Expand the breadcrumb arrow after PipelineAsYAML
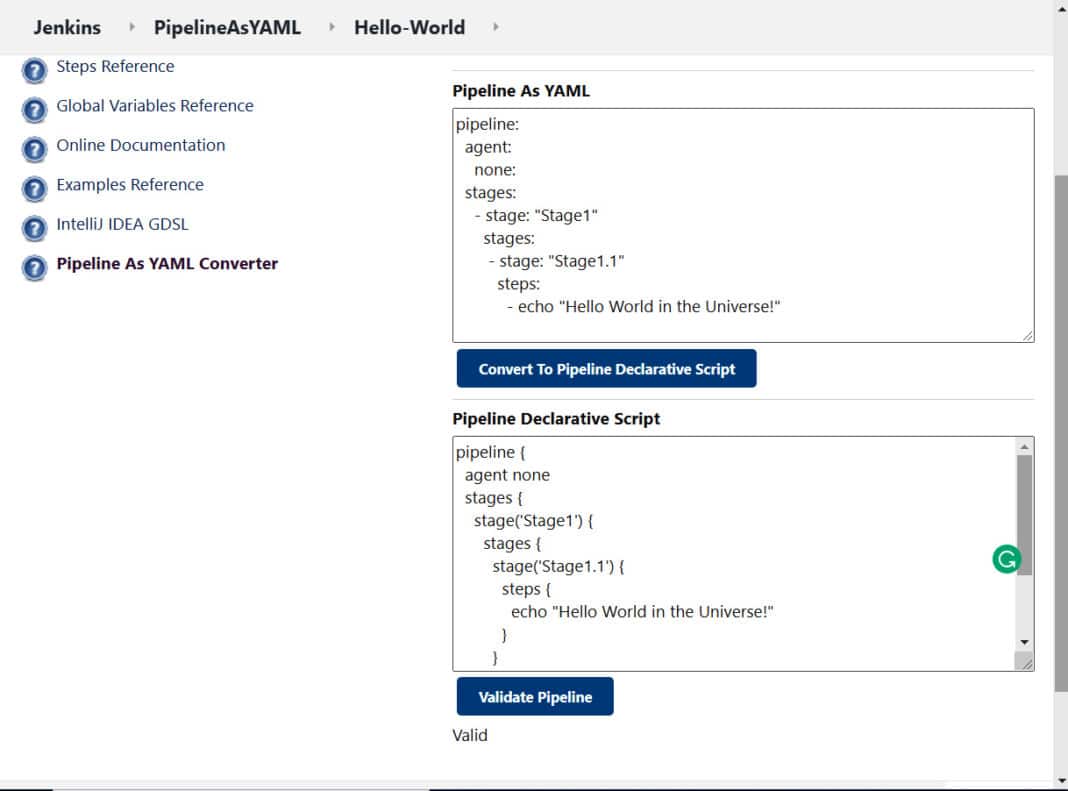Image resolution: width=1068 pixels, height=791 pixels. 332,27
